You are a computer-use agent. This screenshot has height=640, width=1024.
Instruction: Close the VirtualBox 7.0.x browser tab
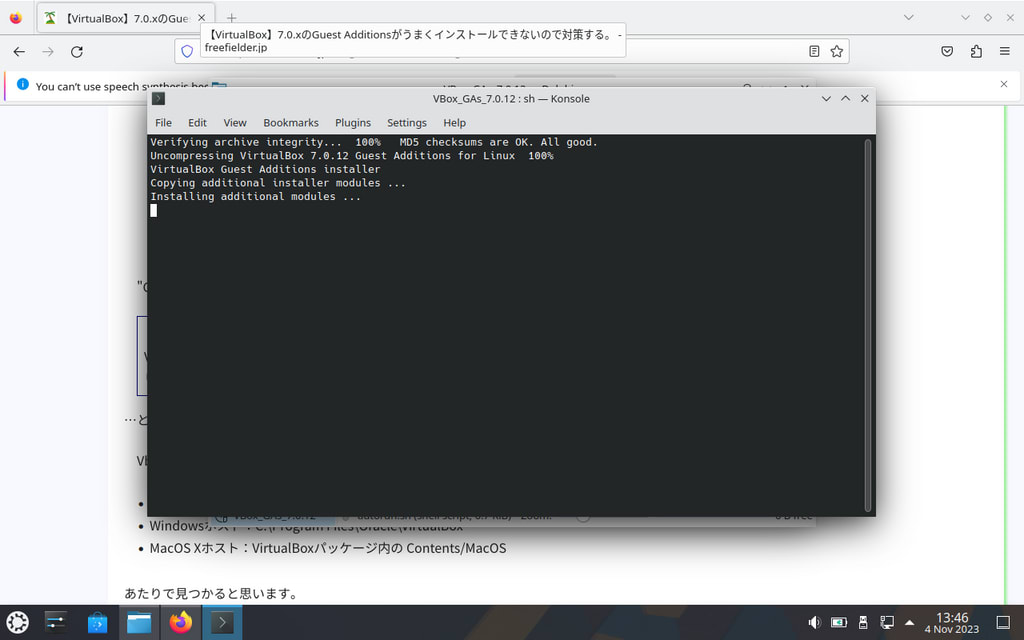(x=202, y=18)
